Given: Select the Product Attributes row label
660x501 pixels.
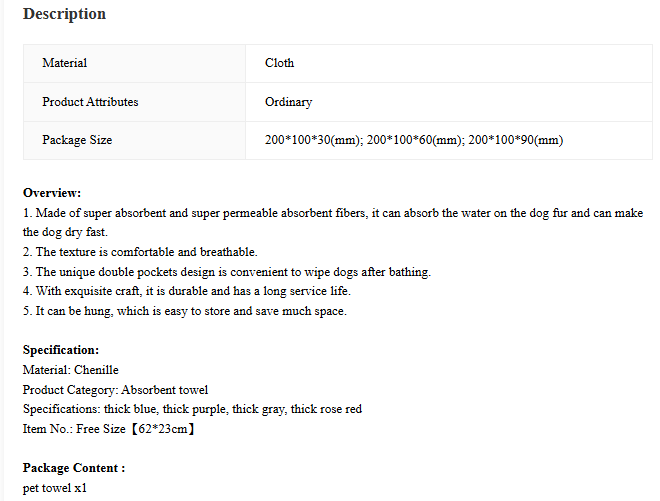Looking at the screenshot, I should [134, 102].
